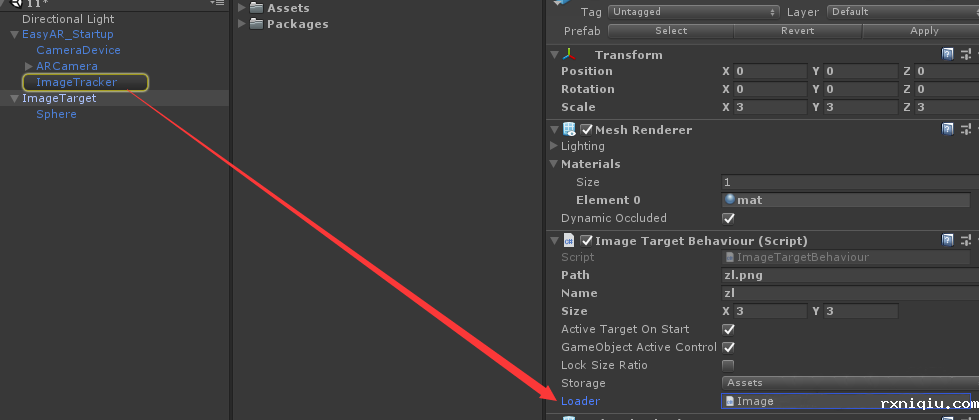This screenshot has width=979, height=420.
Task: Open the Mesh Renderer help icon
Action: (947, 129)
